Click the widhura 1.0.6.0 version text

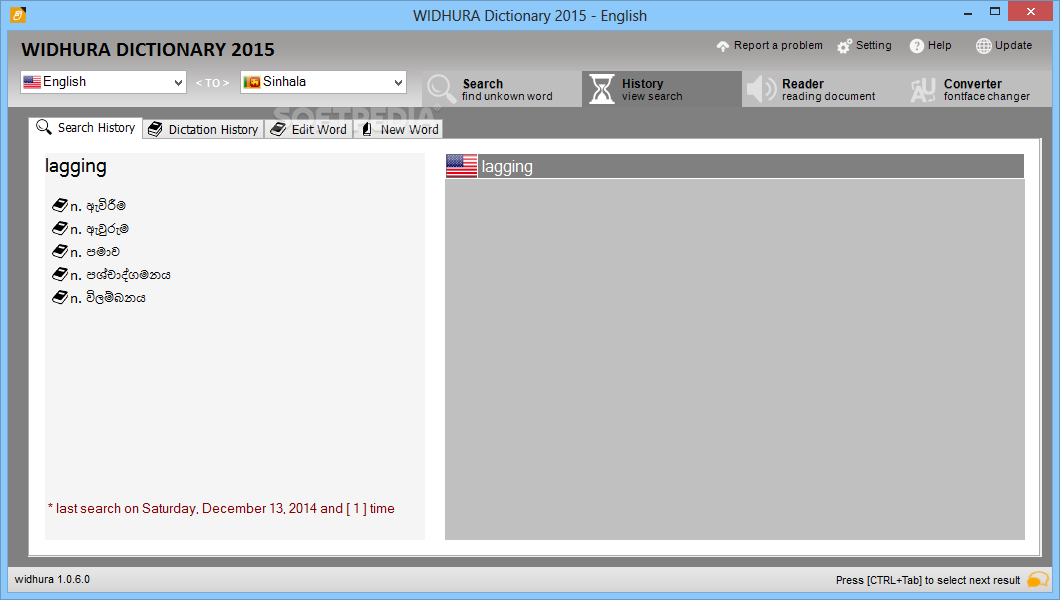click(52, 579)
